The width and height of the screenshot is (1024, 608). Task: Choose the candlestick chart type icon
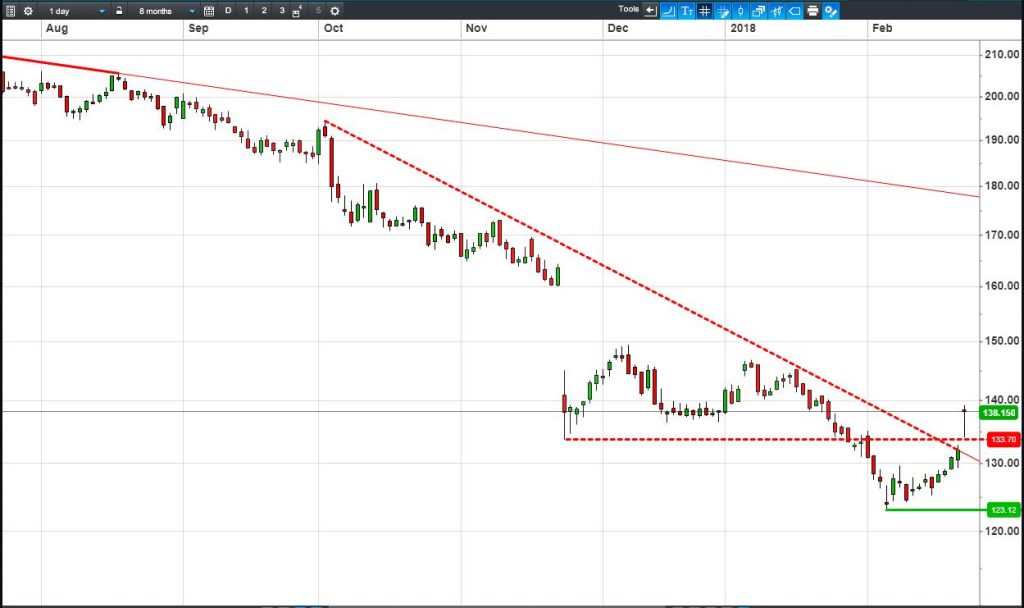(x=741, y=10)
